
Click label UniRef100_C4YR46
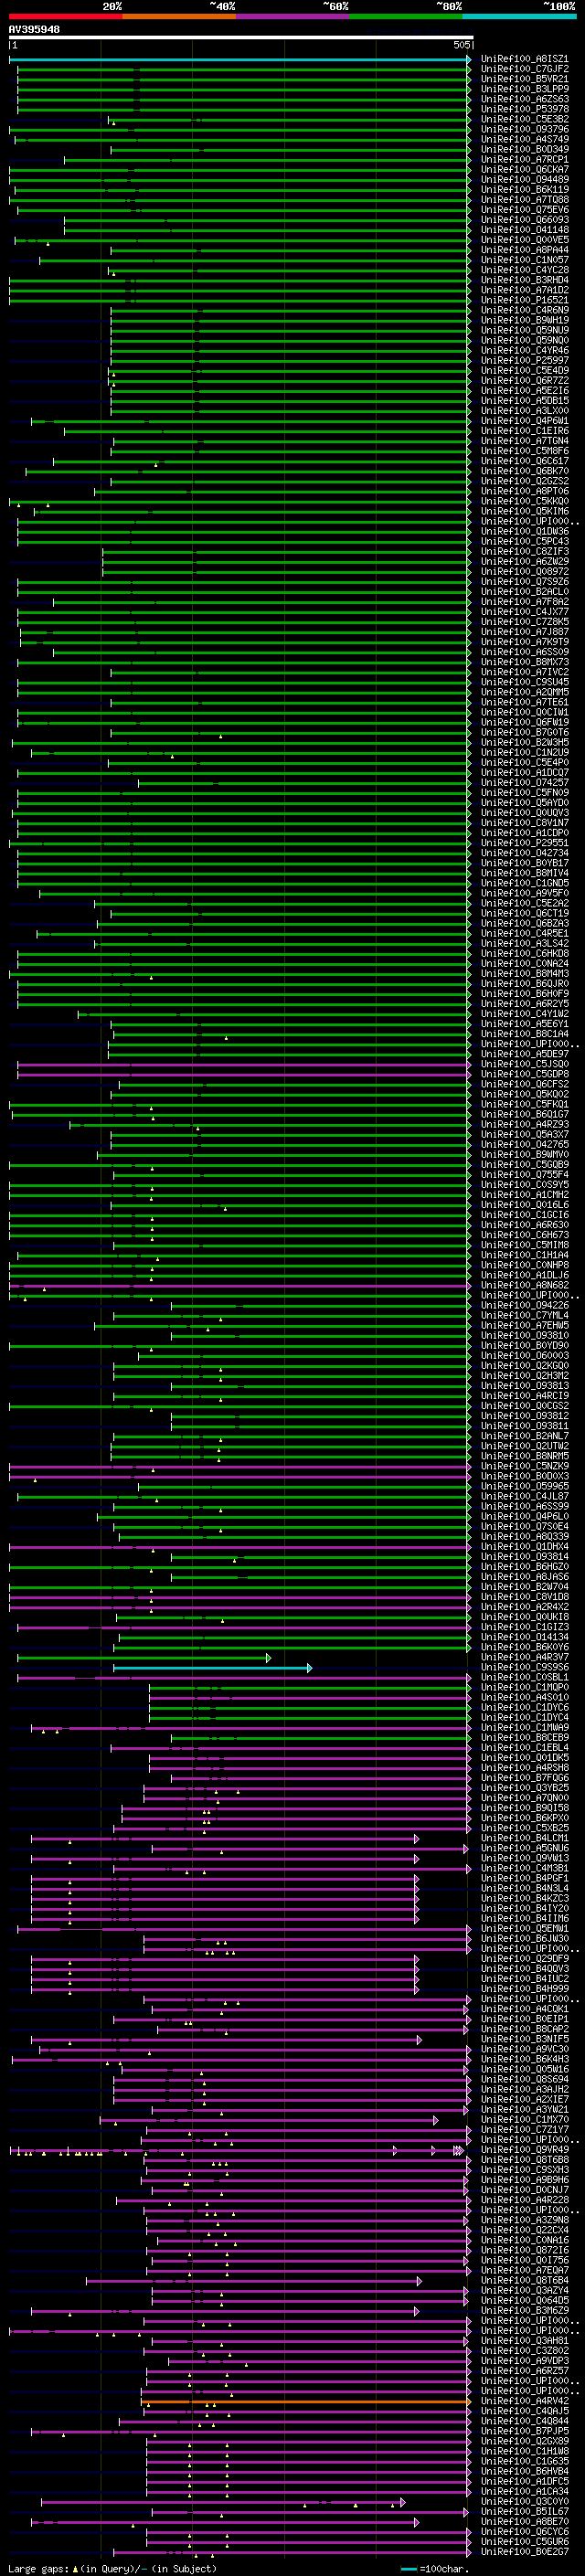524,351
